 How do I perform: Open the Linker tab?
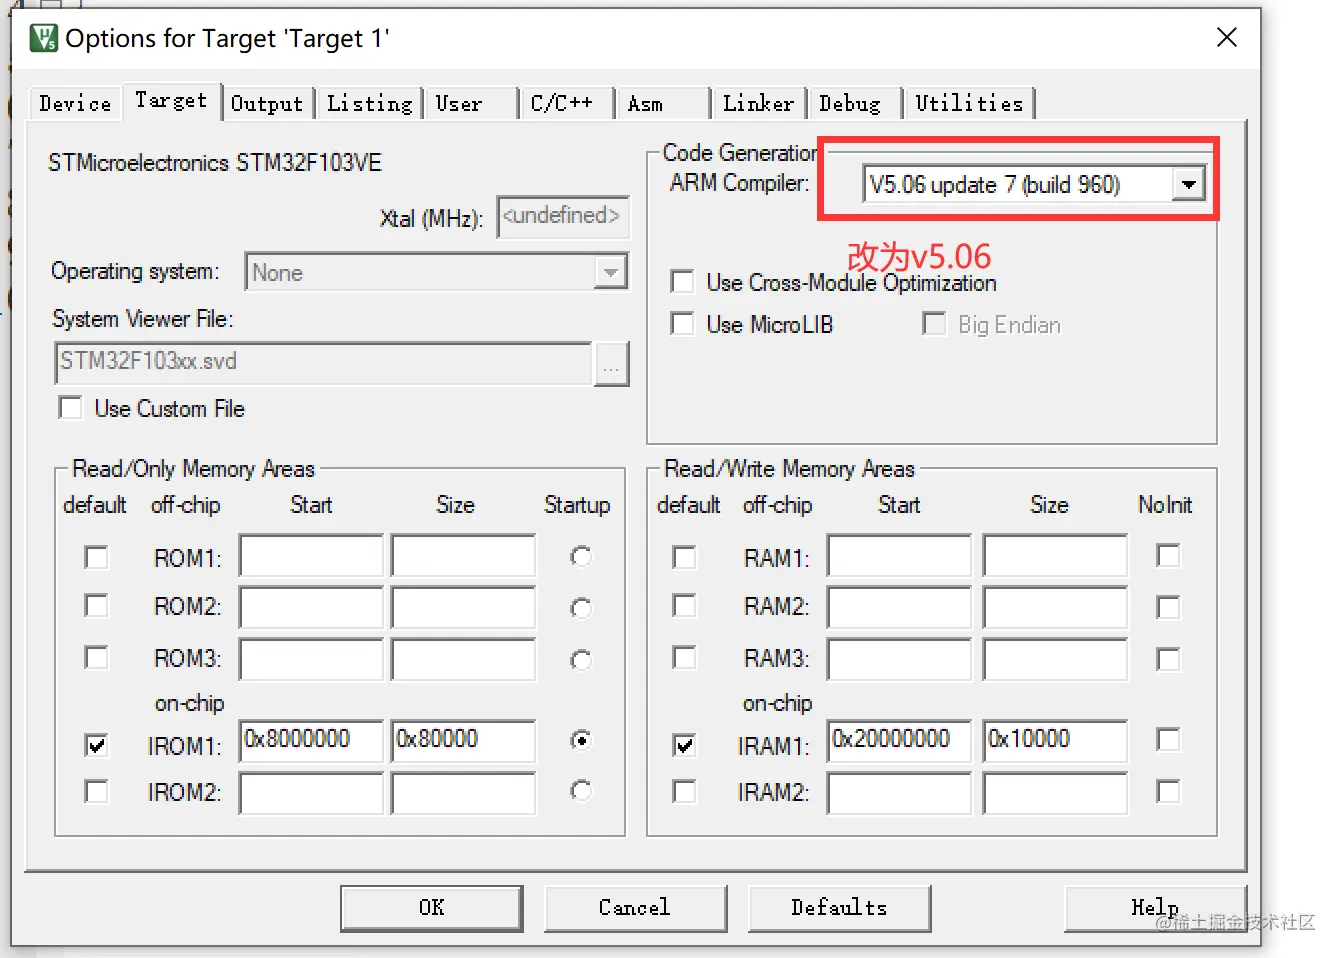click(758, 104)
